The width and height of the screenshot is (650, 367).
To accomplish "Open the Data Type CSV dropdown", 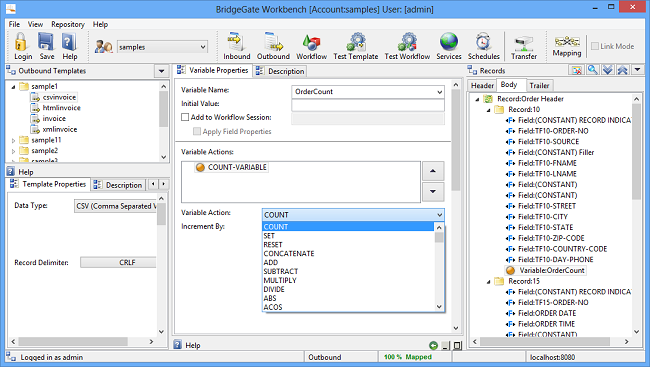I will 116,206.
